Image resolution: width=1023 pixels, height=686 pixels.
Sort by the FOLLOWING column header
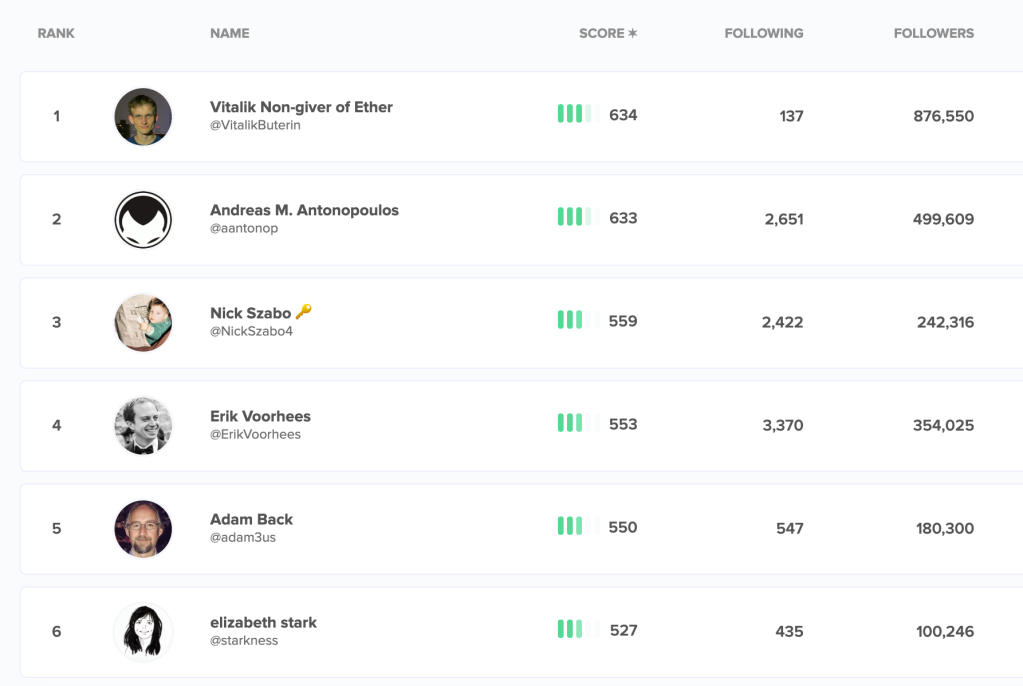point(763,33)
